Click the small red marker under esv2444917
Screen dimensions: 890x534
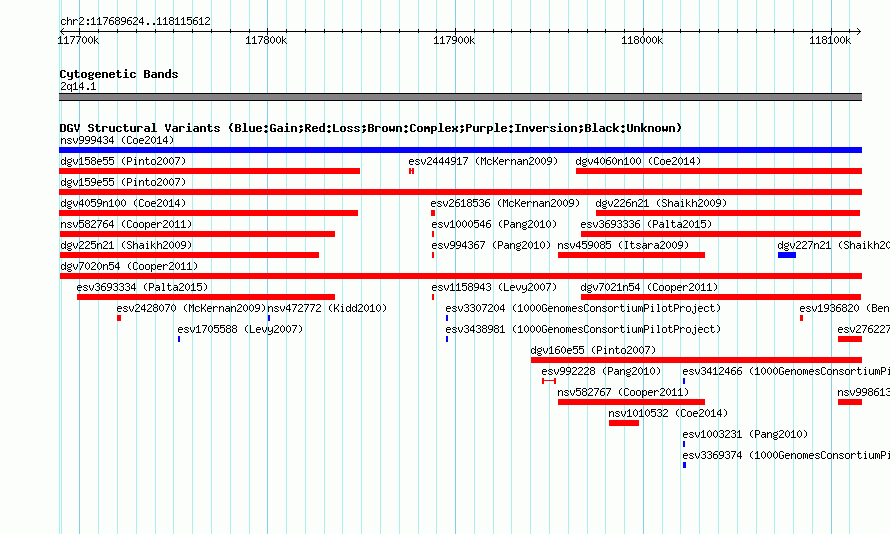[412, 171]
